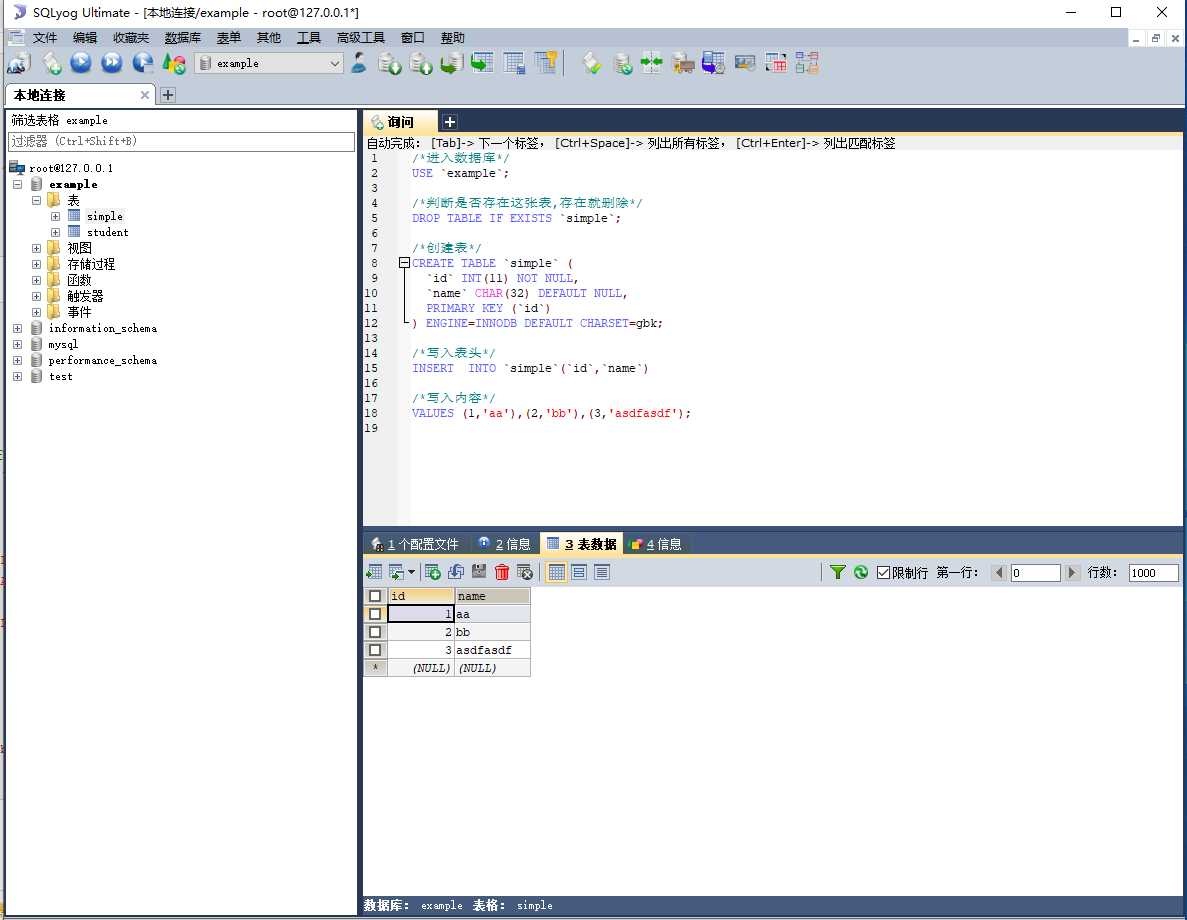Screen dimensions: 1187x920
Task: Select the test database in tree
Action: click(x=61, y=376)
